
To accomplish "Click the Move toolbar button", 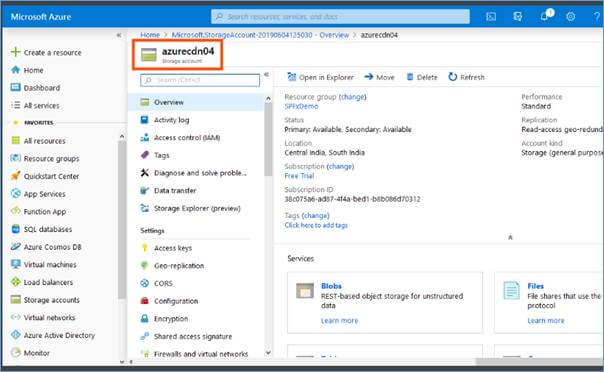I will click(379, 77).
